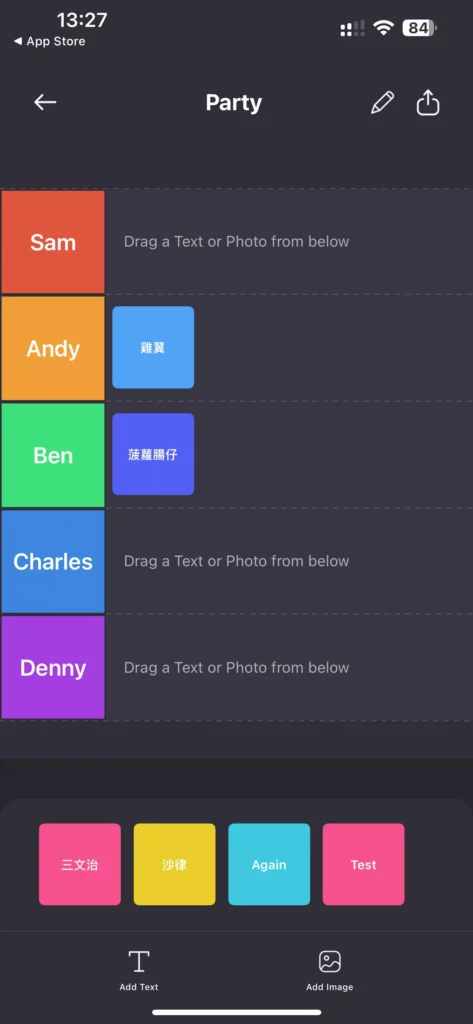473x1024 pixels.
Task: Tap the 菠蘿腸仔 tile in Ben's row
Action: tap(153, 454)
